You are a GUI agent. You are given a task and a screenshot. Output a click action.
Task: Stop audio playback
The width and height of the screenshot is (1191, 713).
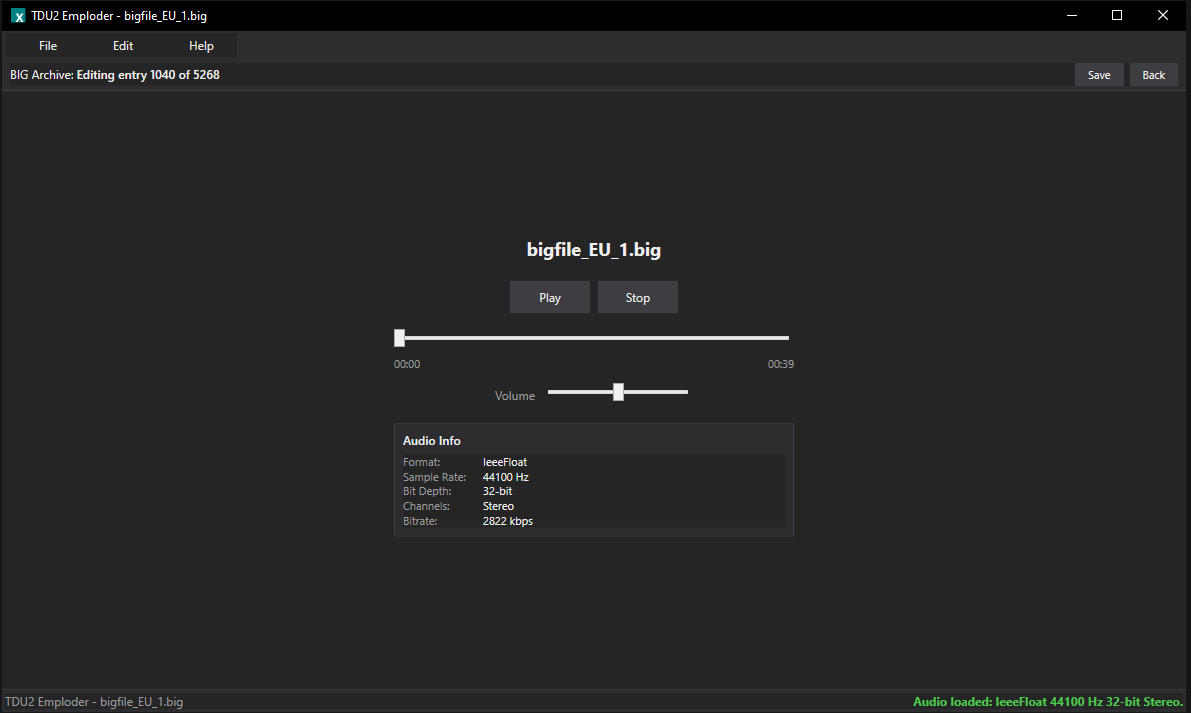click(x=638, y=297)
